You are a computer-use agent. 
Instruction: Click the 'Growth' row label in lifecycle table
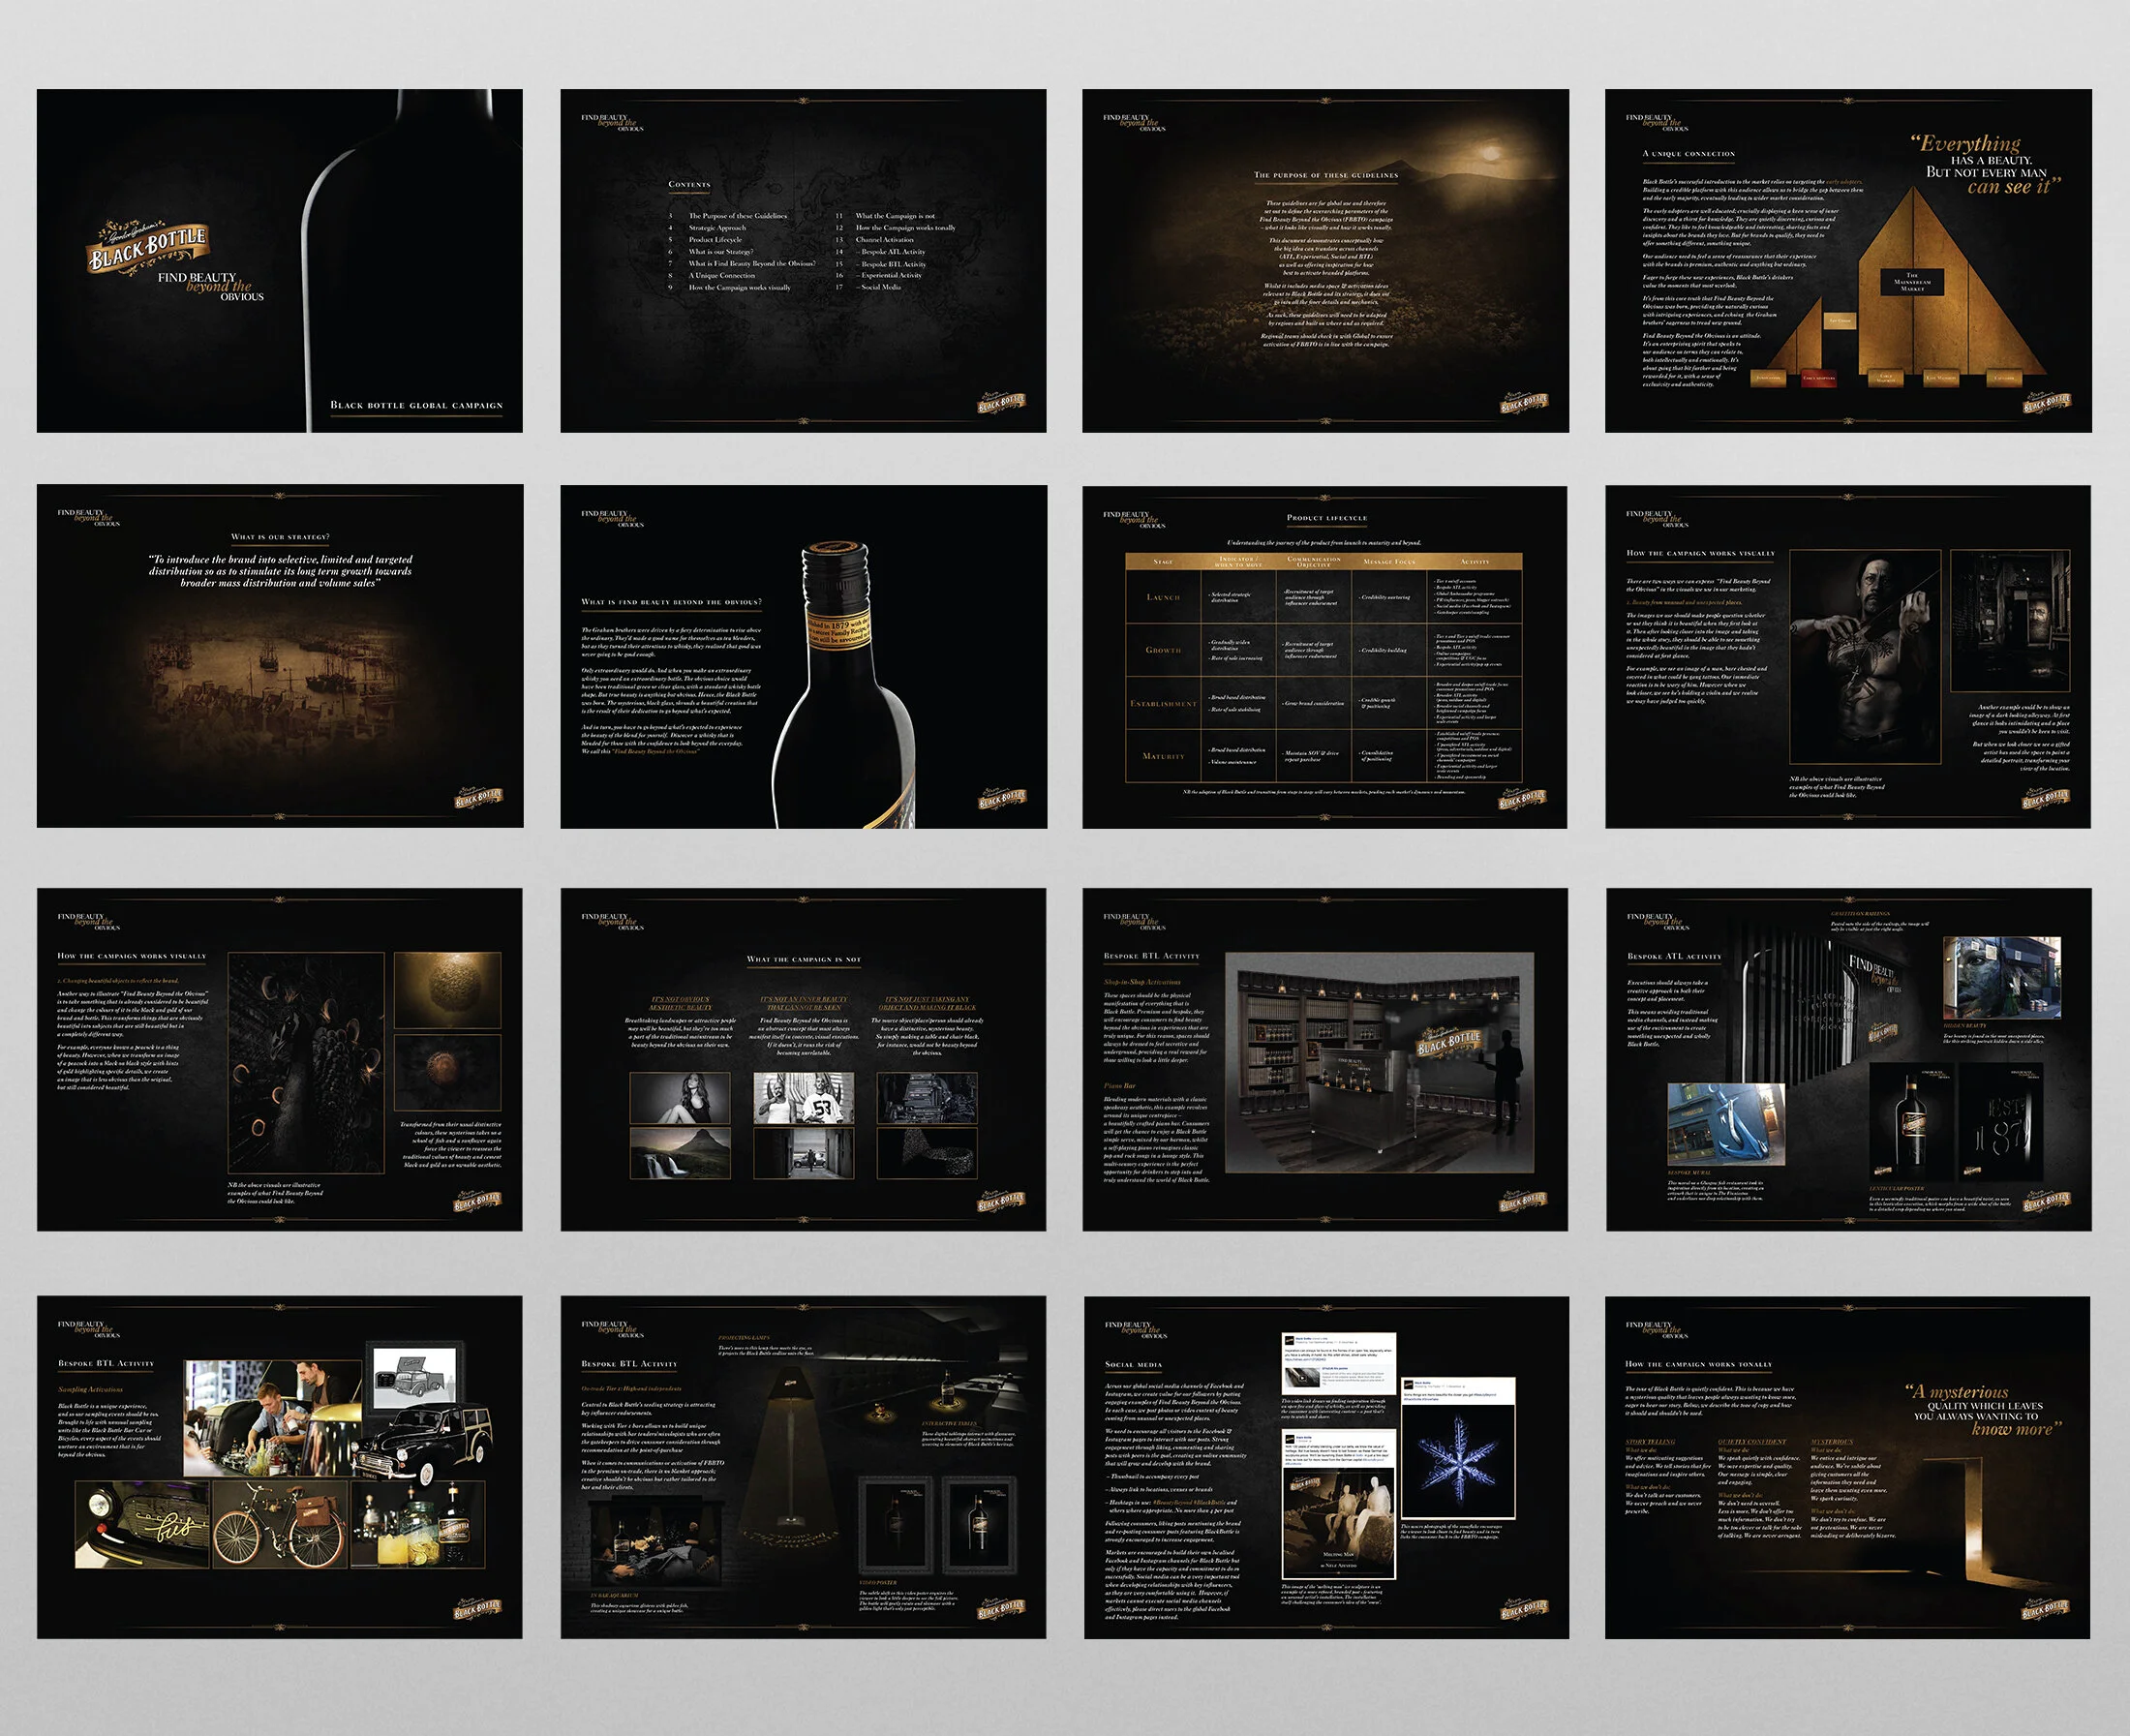pyautogui.click(x=1163, y=650)
